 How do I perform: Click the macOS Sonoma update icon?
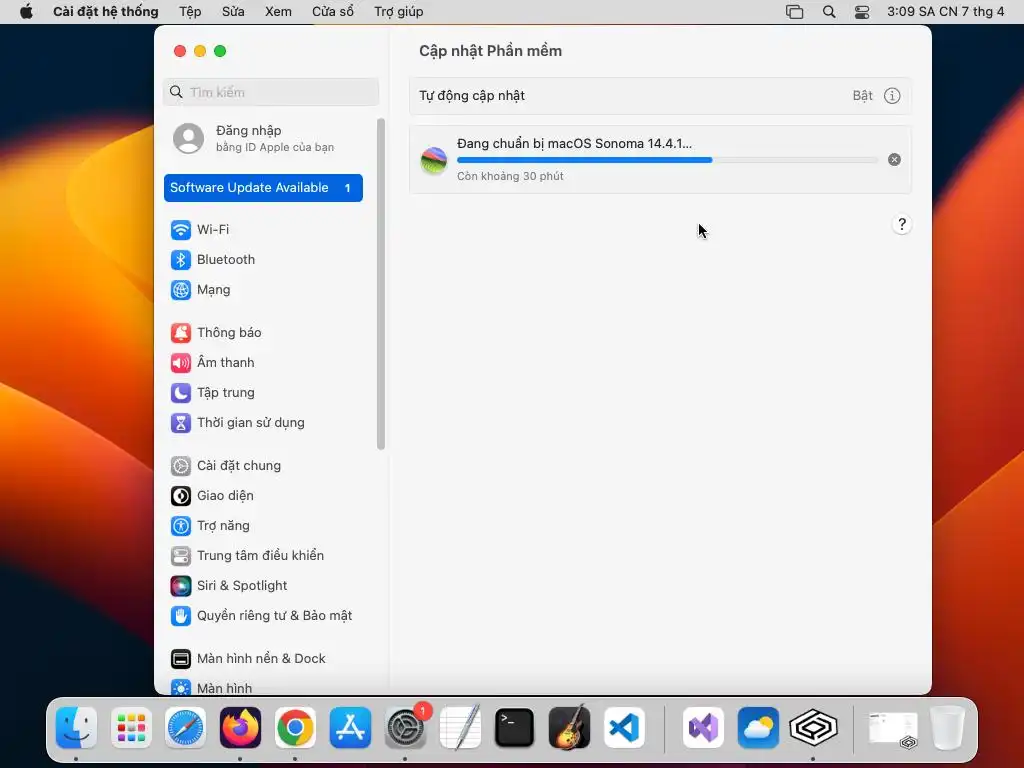pyautogui.click(x=434, y=160)
